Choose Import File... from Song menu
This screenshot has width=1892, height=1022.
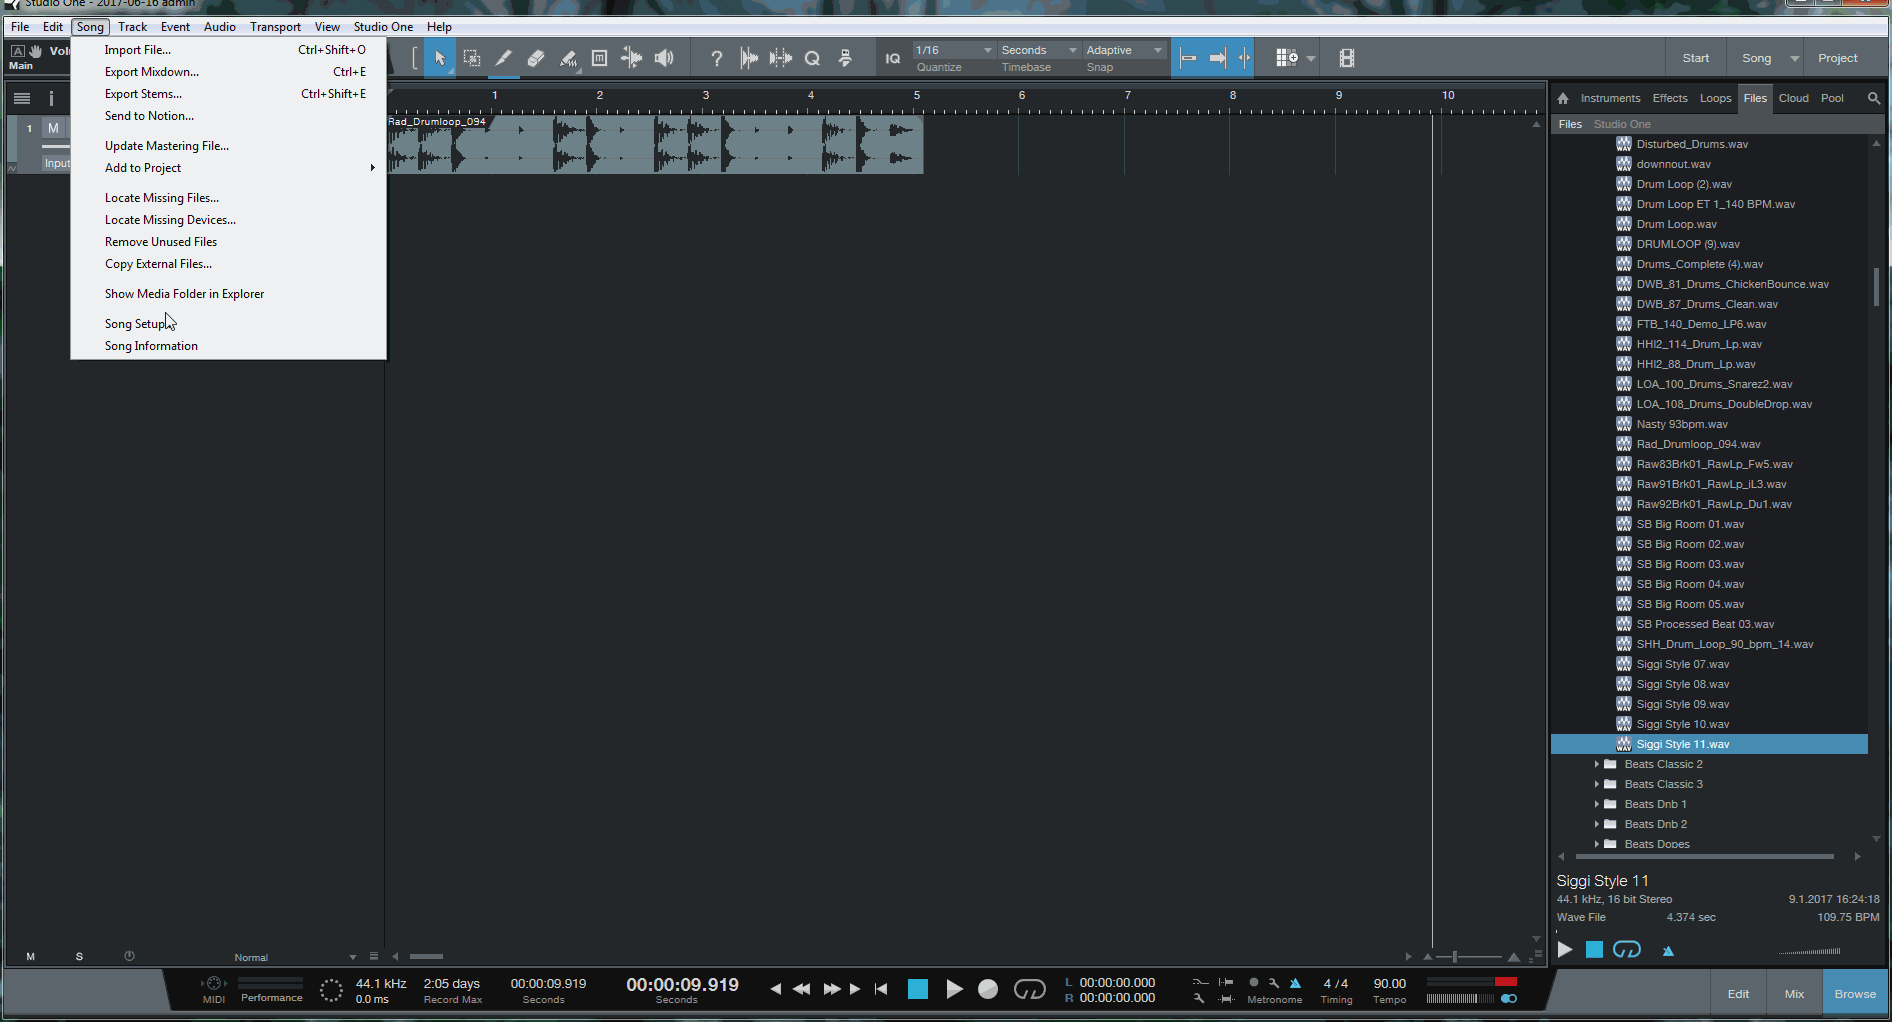[228, 50]
